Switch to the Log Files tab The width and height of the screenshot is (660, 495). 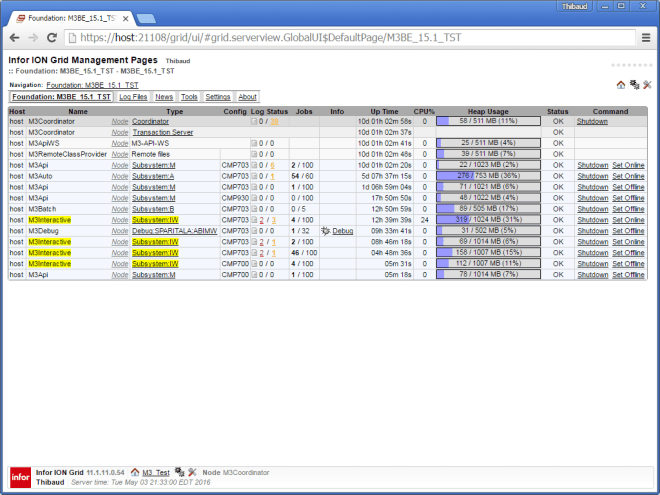pyautogui.click(x=133, y=97)
